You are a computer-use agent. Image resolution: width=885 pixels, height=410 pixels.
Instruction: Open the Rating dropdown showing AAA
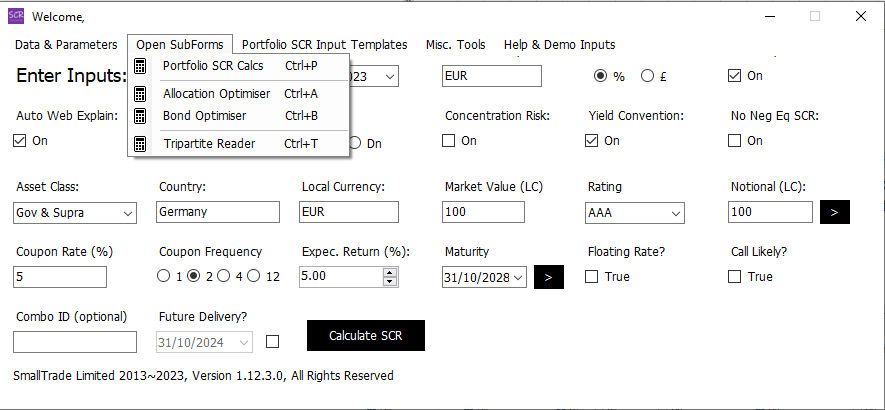pyautogui.click(x=675, y=213)
